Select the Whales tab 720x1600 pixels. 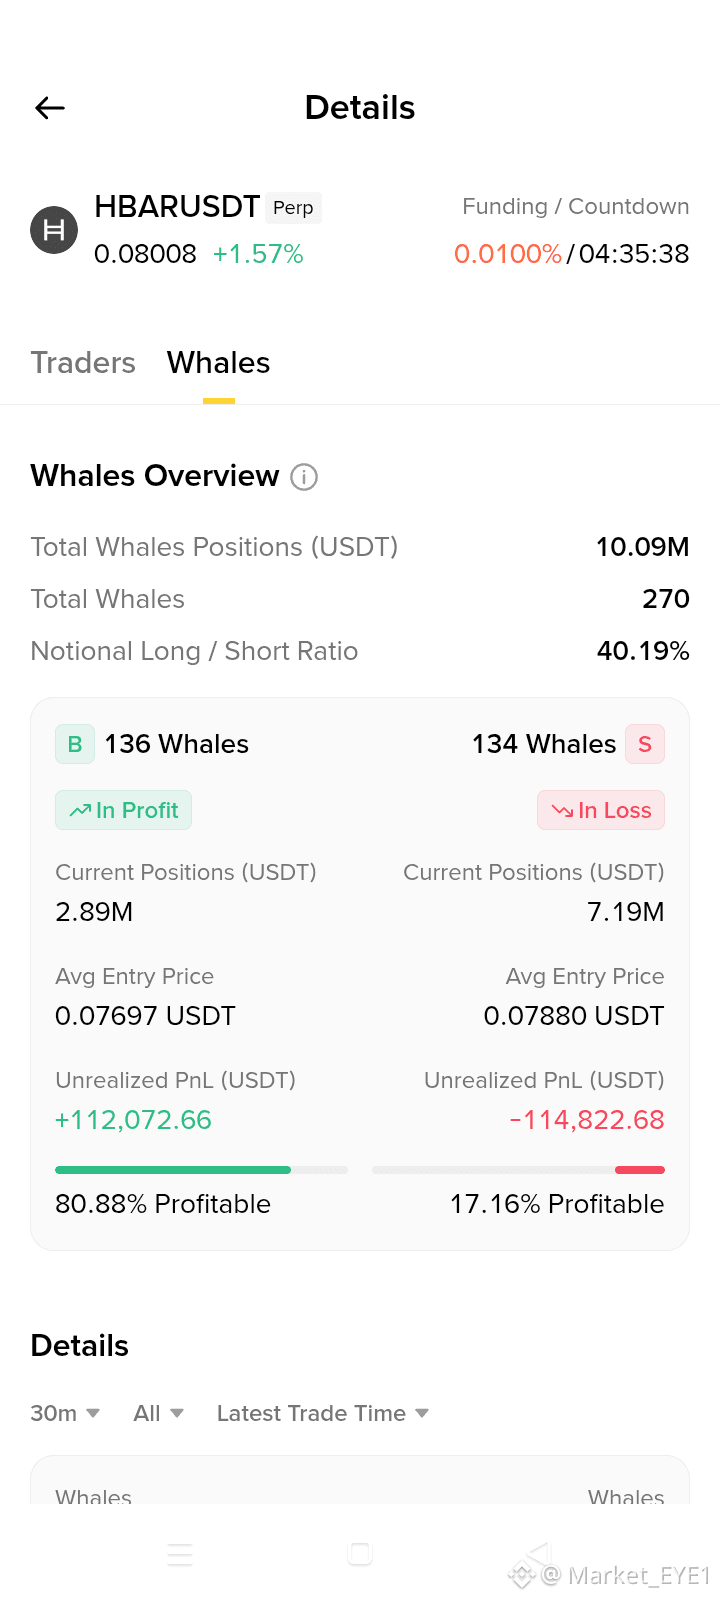[219, 363]
